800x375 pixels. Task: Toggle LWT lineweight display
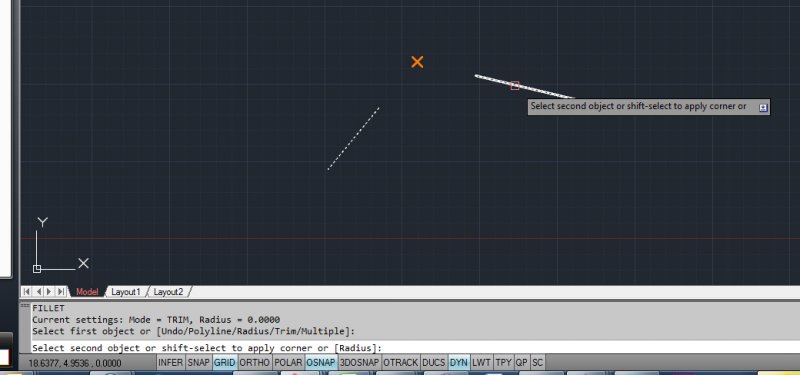click(x=481, y=363)
